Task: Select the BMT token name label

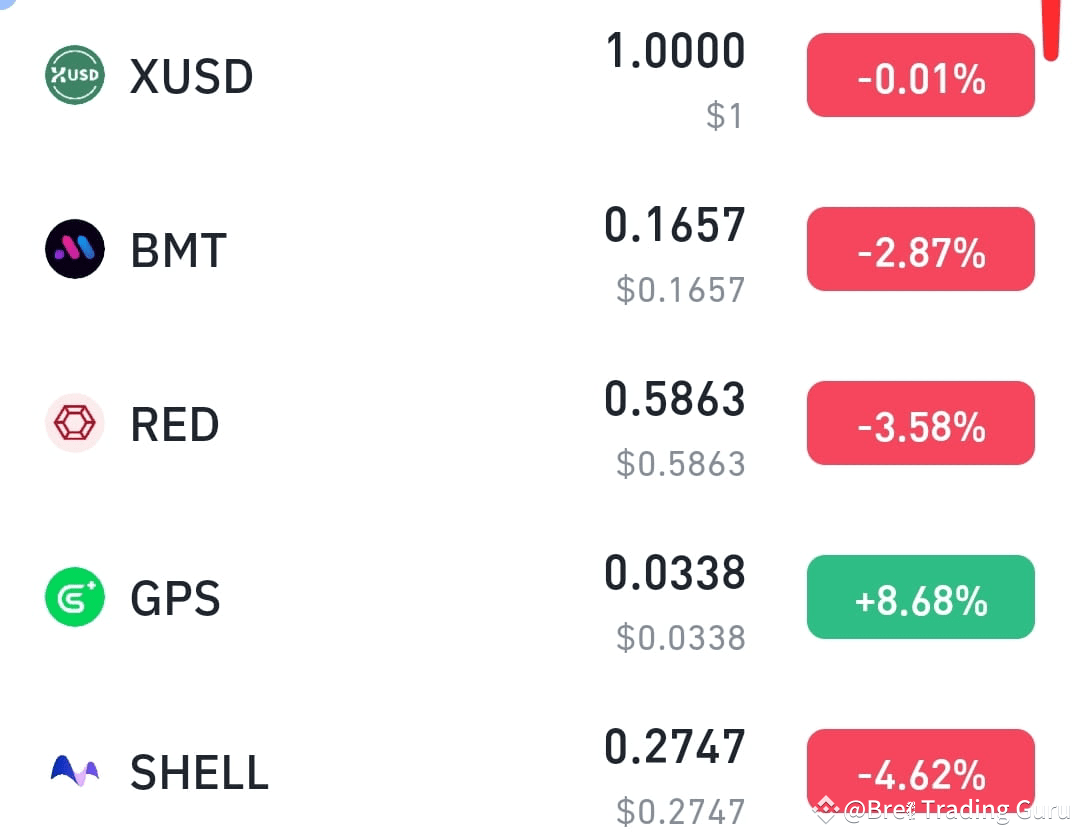Action: [177, 249]
